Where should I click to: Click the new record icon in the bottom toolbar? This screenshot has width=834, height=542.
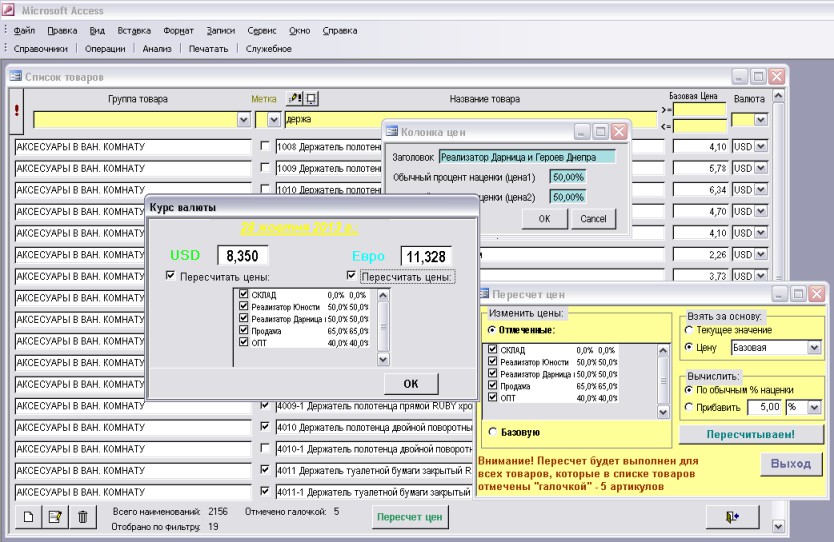pos(29,516)
